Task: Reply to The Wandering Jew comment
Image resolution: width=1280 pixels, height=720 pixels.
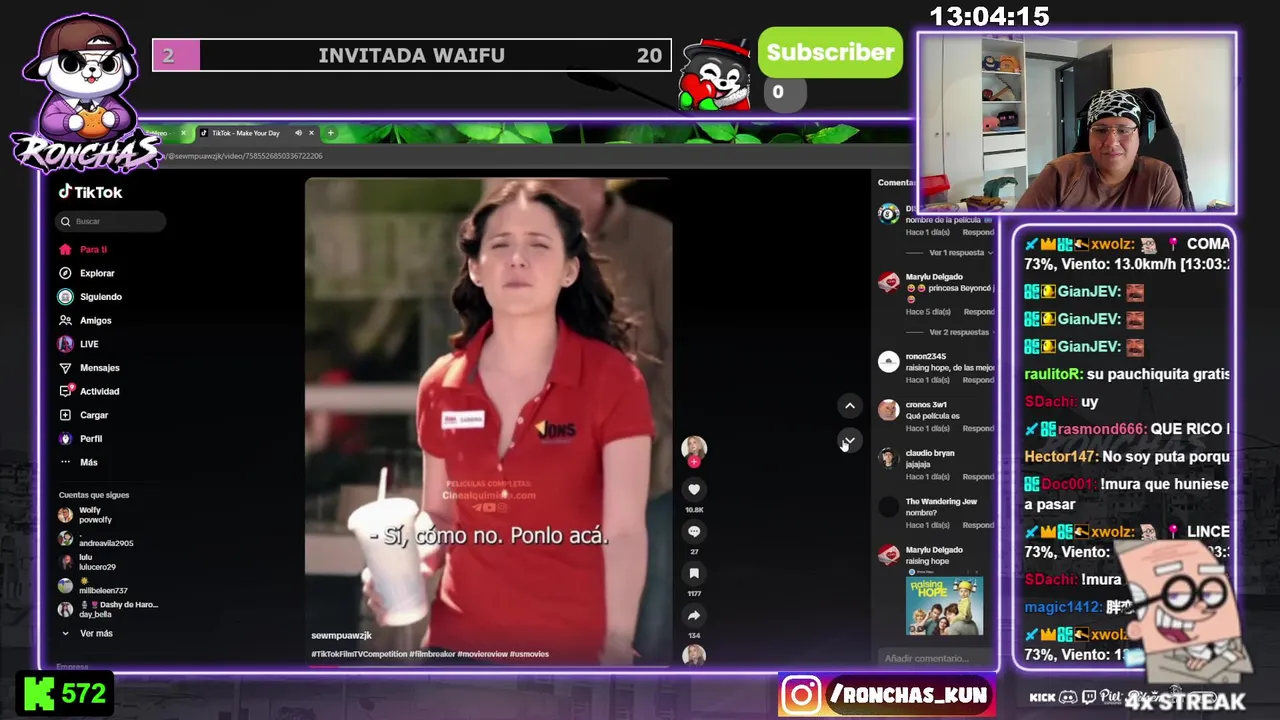Action: coord(978,525)
